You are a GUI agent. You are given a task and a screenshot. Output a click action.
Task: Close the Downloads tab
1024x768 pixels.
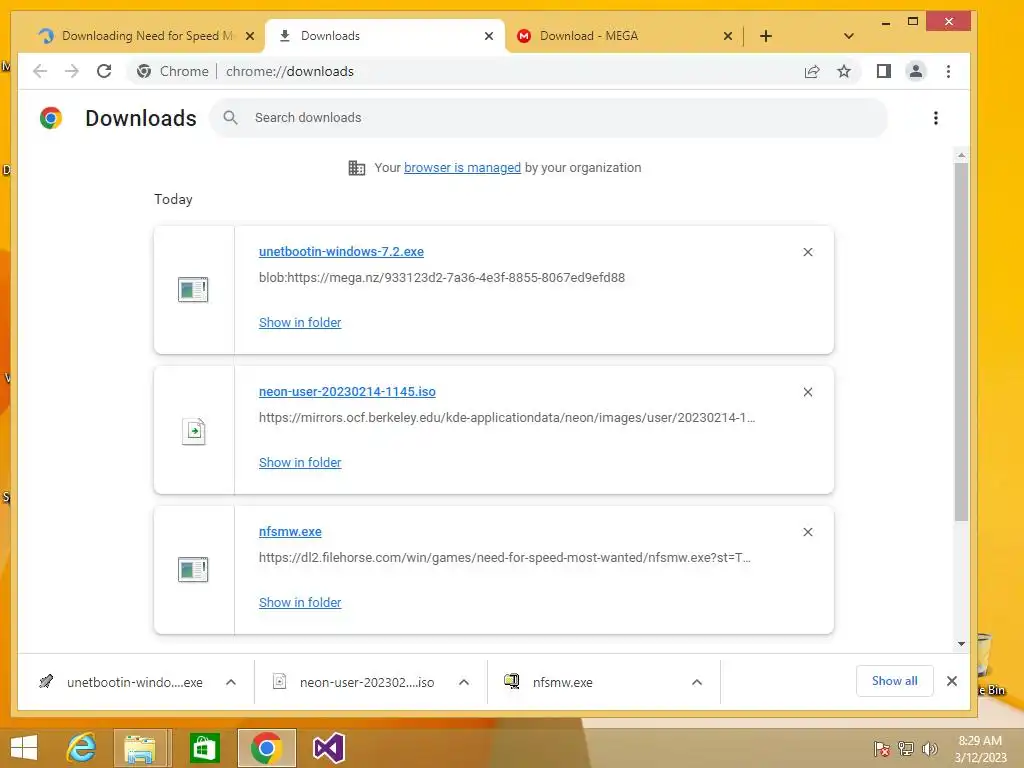point(488,36)
